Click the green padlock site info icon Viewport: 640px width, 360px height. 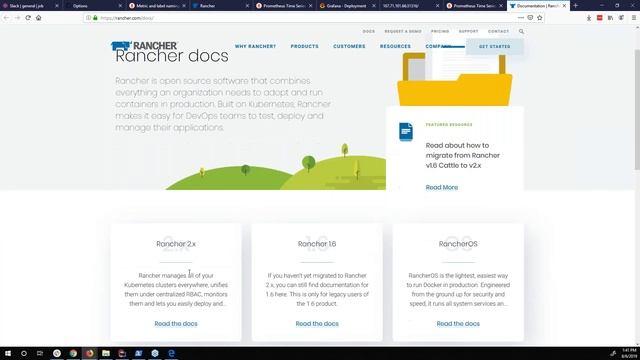pos(95,18)
